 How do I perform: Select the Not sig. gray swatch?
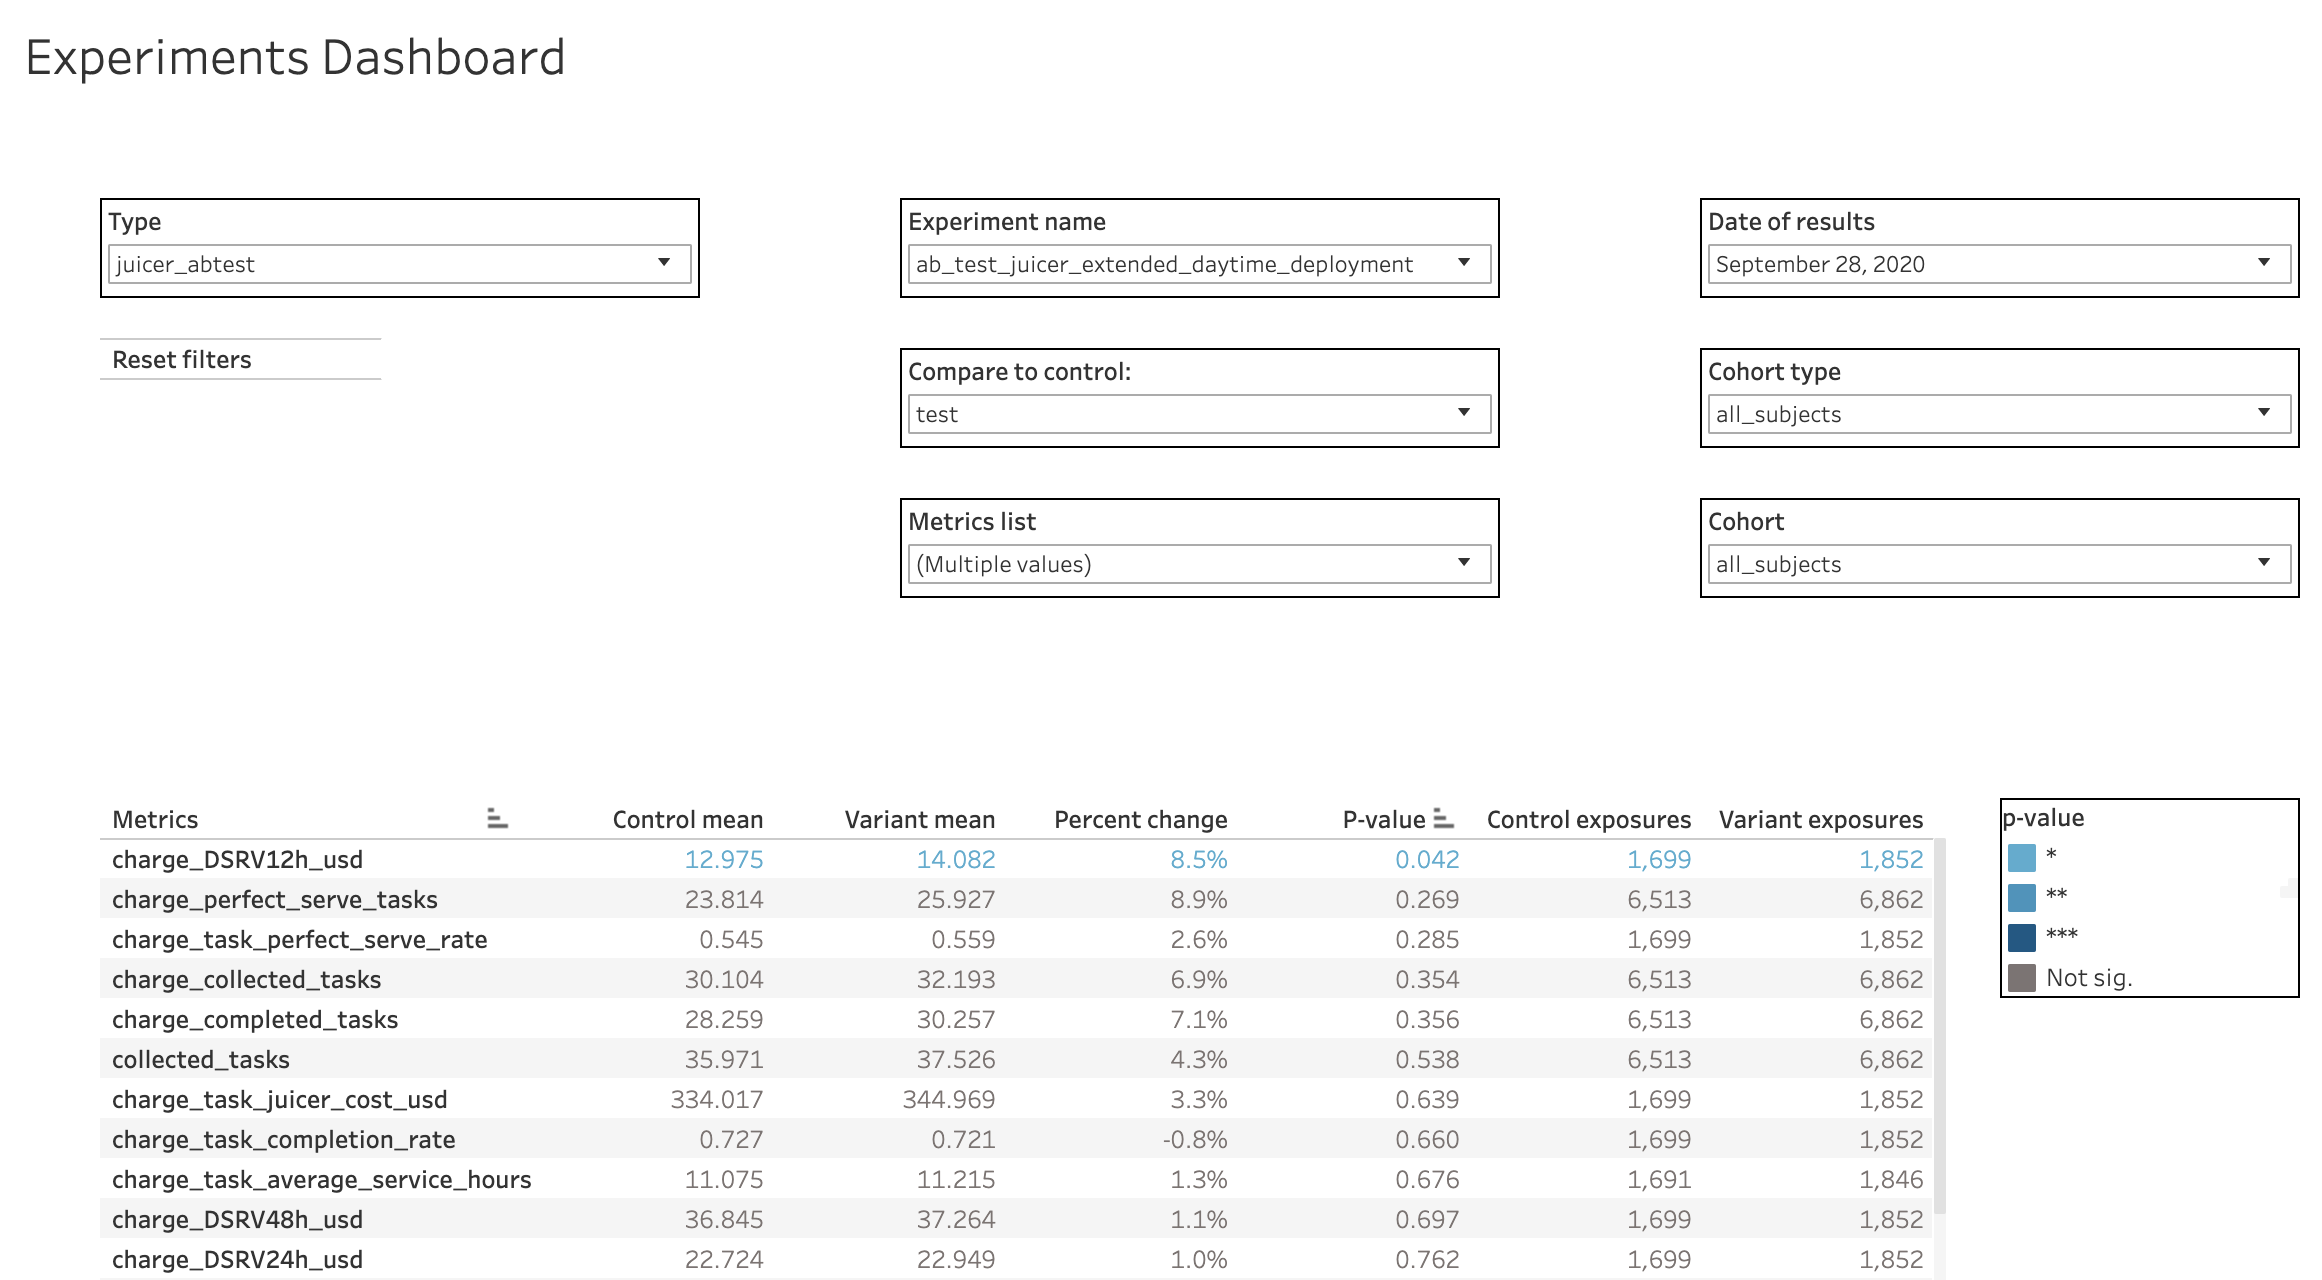tap(2021, 977)
